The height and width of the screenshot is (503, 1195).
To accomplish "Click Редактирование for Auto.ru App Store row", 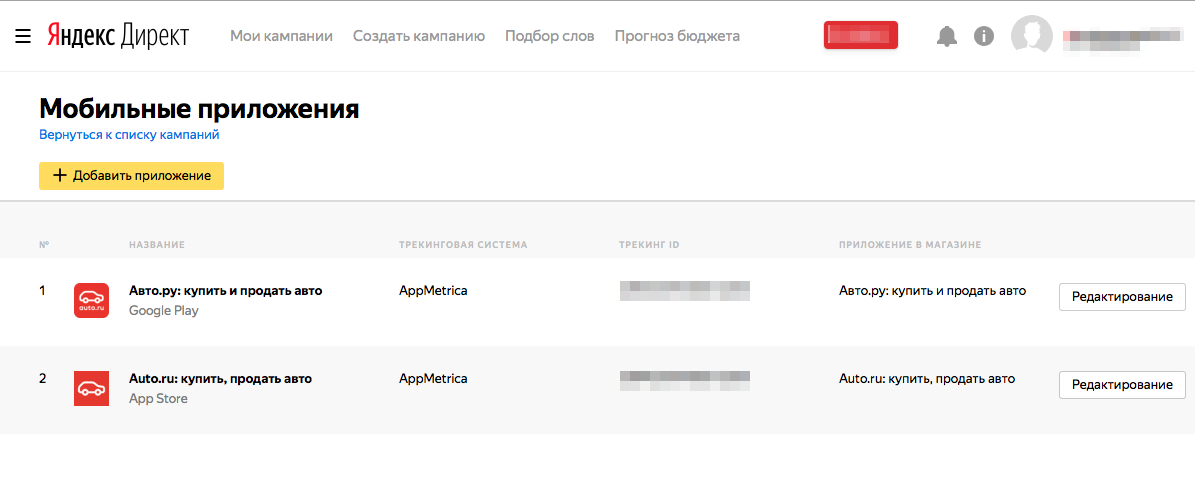I will (1122, 384).
